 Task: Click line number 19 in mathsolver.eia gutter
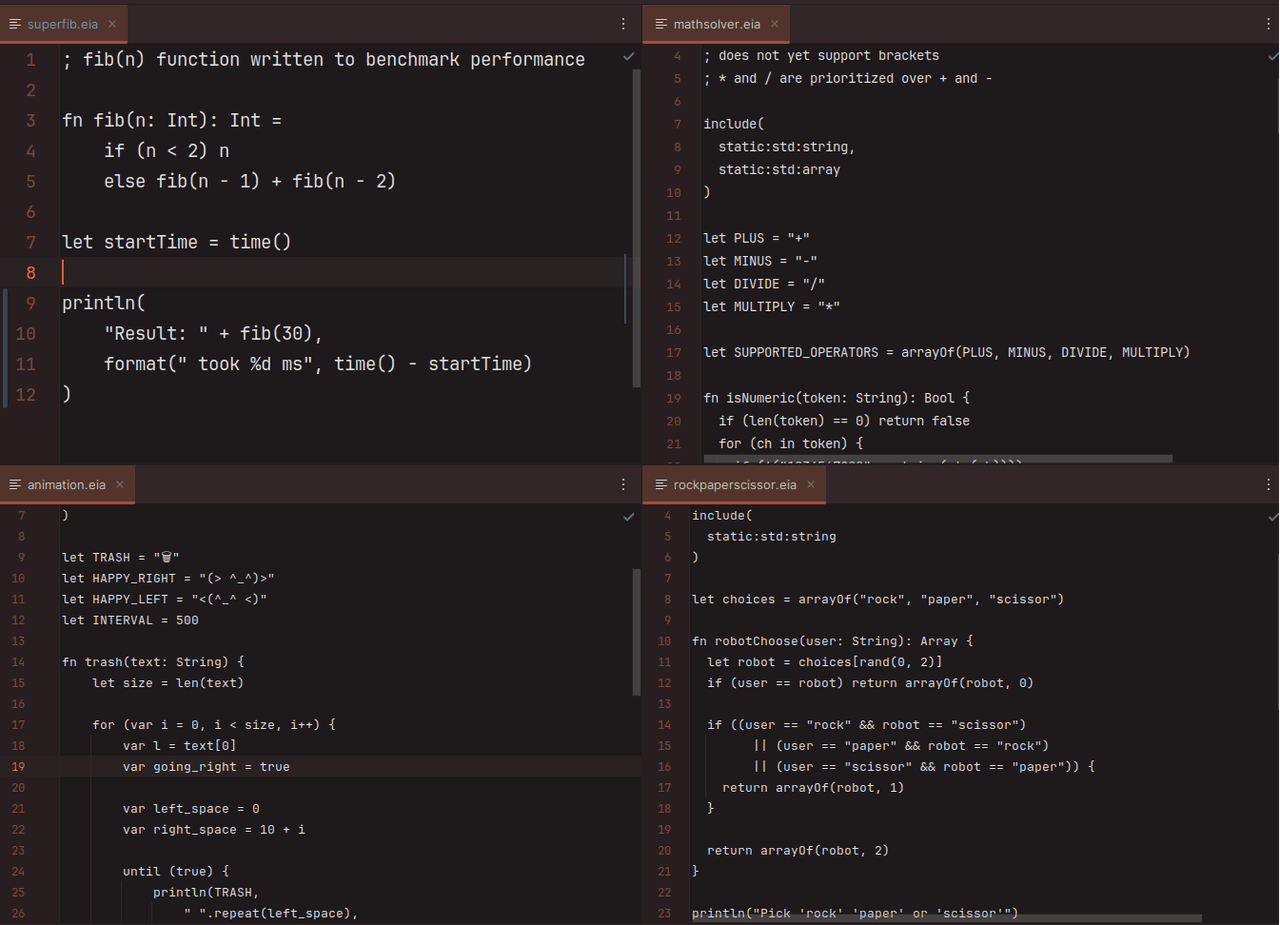[675, 398]
